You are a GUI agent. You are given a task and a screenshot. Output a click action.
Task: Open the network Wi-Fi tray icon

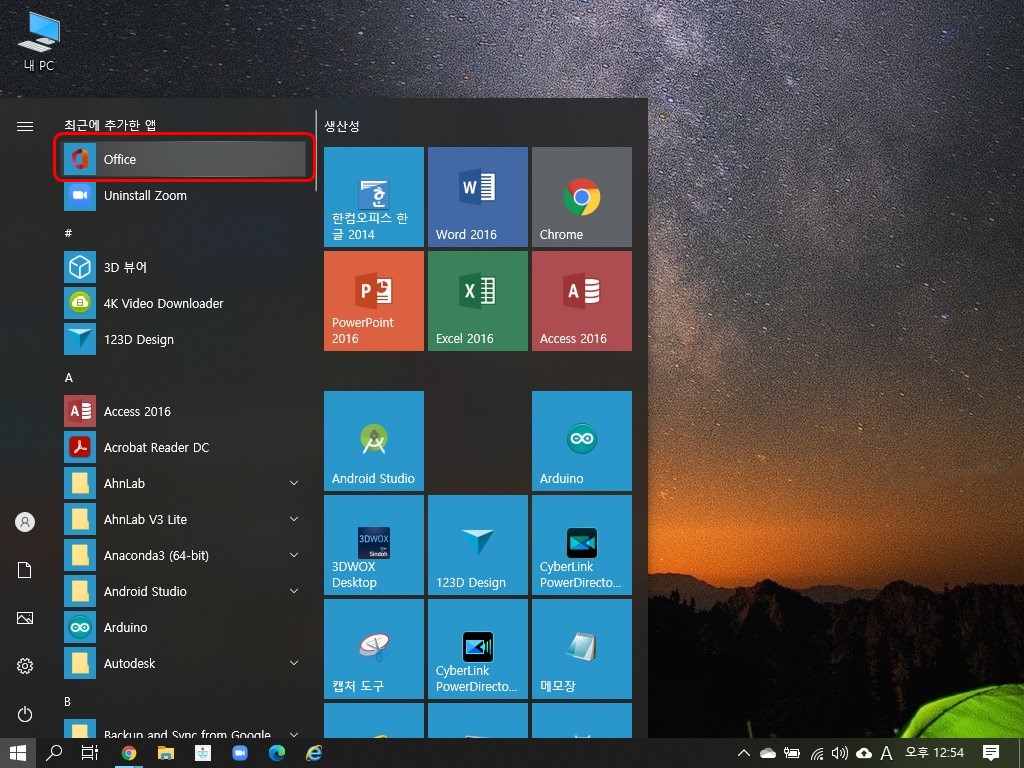tap(817, 754)
